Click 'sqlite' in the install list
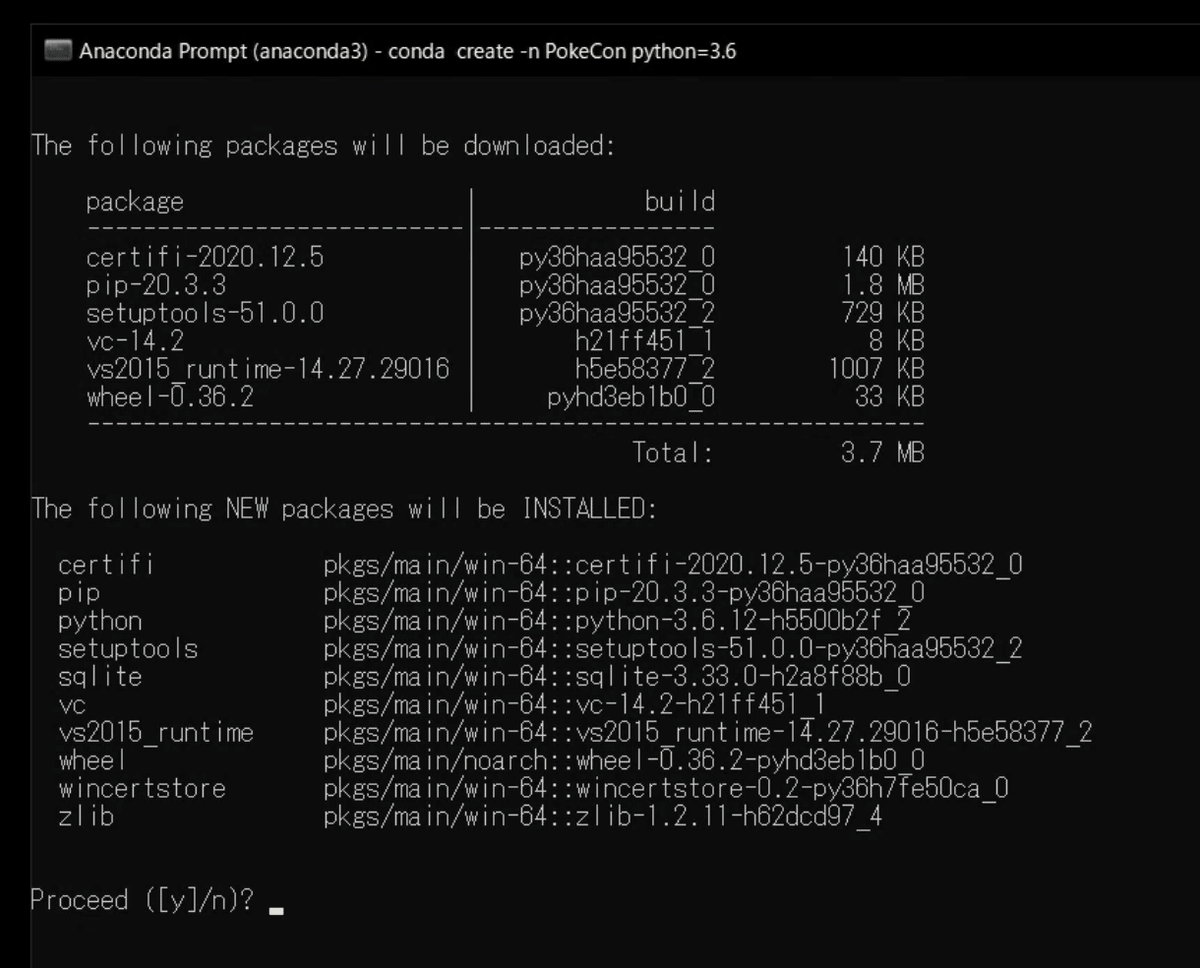 click(x=100, y=677)
